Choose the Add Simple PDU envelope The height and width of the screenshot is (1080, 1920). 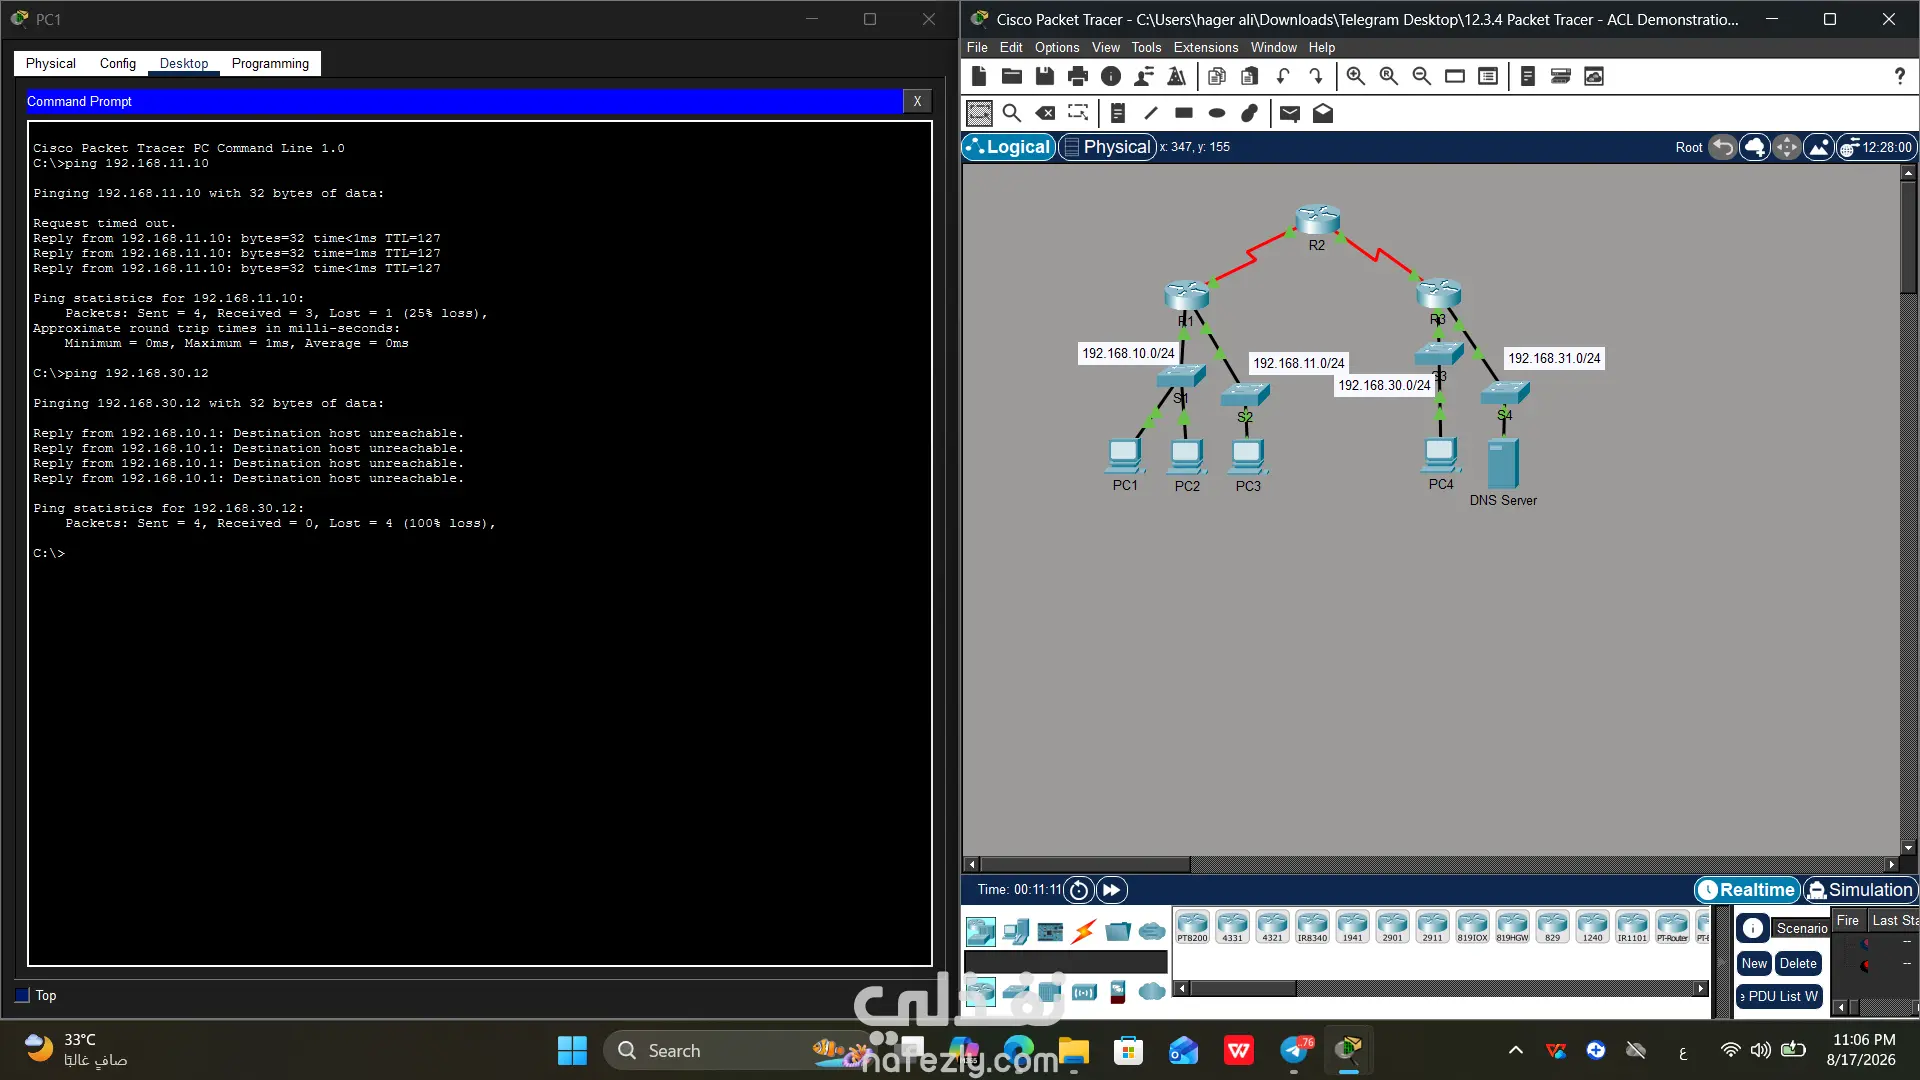[1290, 114]
